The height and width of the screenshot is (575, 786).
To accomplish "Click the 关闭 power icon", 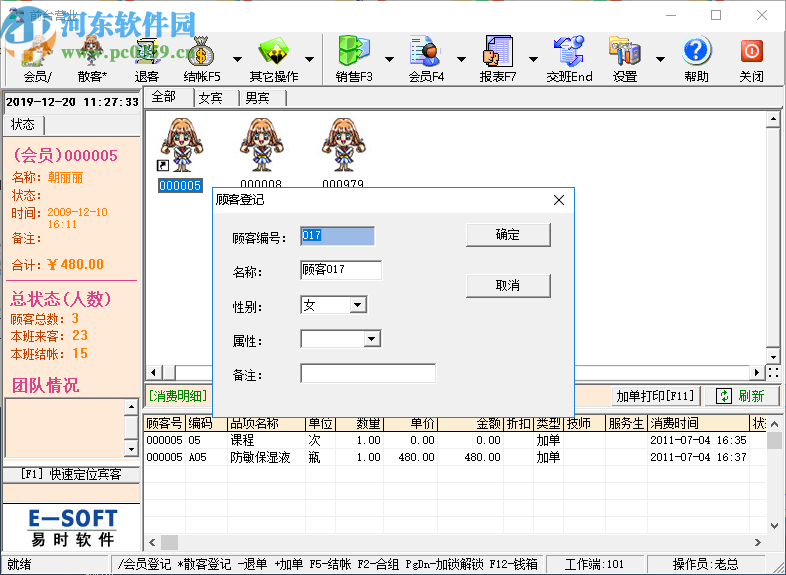I will 751,59.
